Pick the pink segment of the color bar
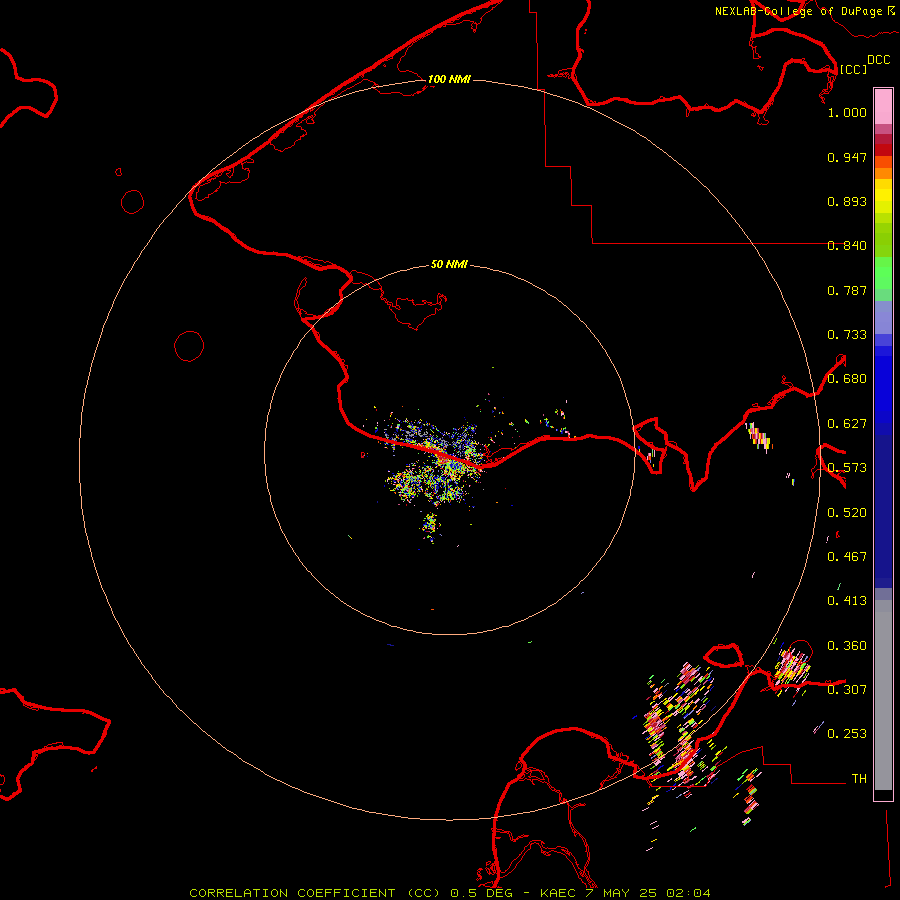900x900 pixels. click(x=883, y=107)
